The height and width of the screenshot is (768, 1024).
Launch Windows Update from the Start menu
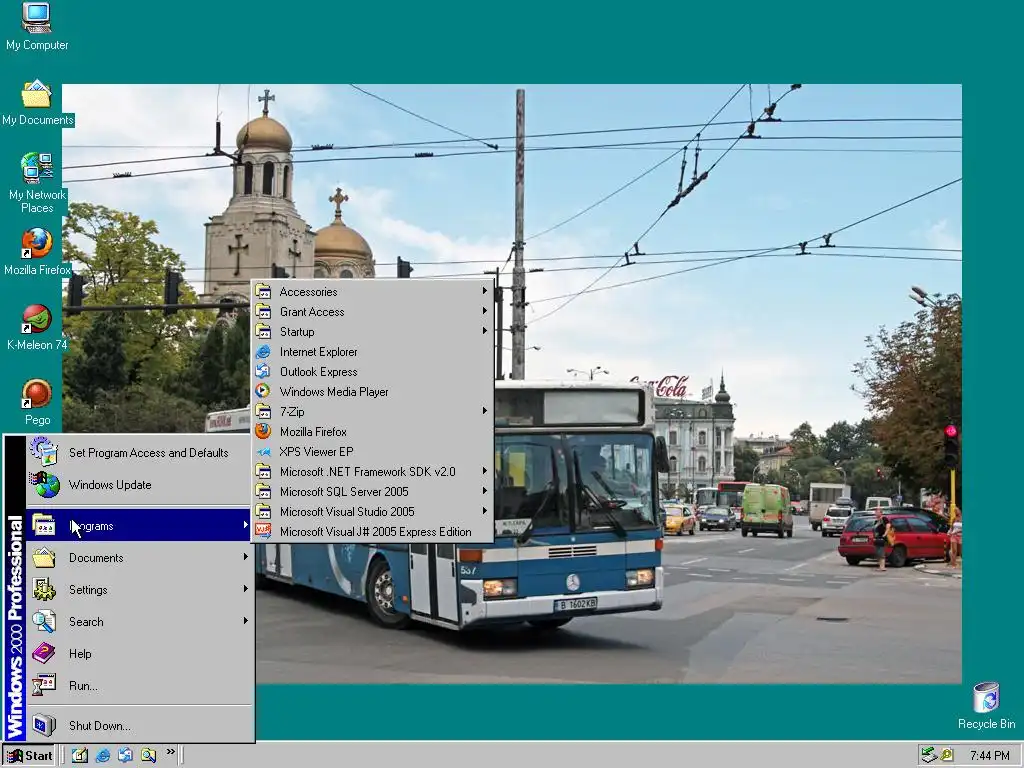(139, 485)
